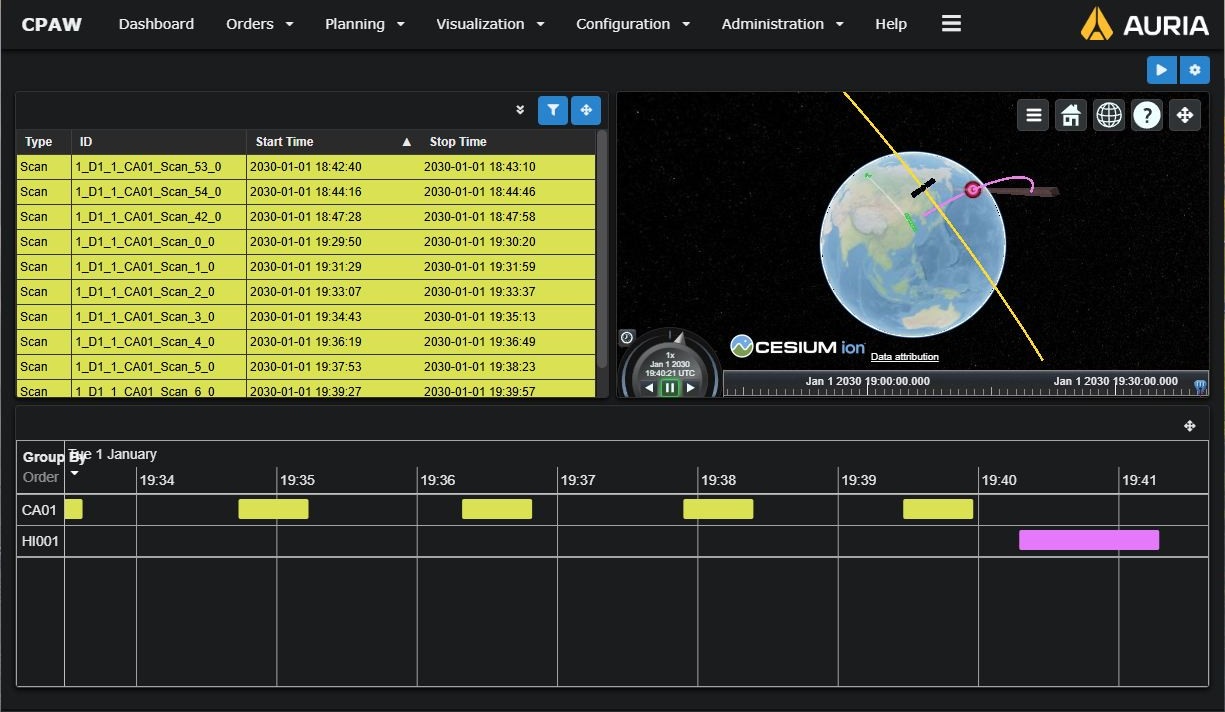Toggle the hamburger menu in the navbar
The height and width of the screenshot is (712, 1225).
click(x=951, y=24)
